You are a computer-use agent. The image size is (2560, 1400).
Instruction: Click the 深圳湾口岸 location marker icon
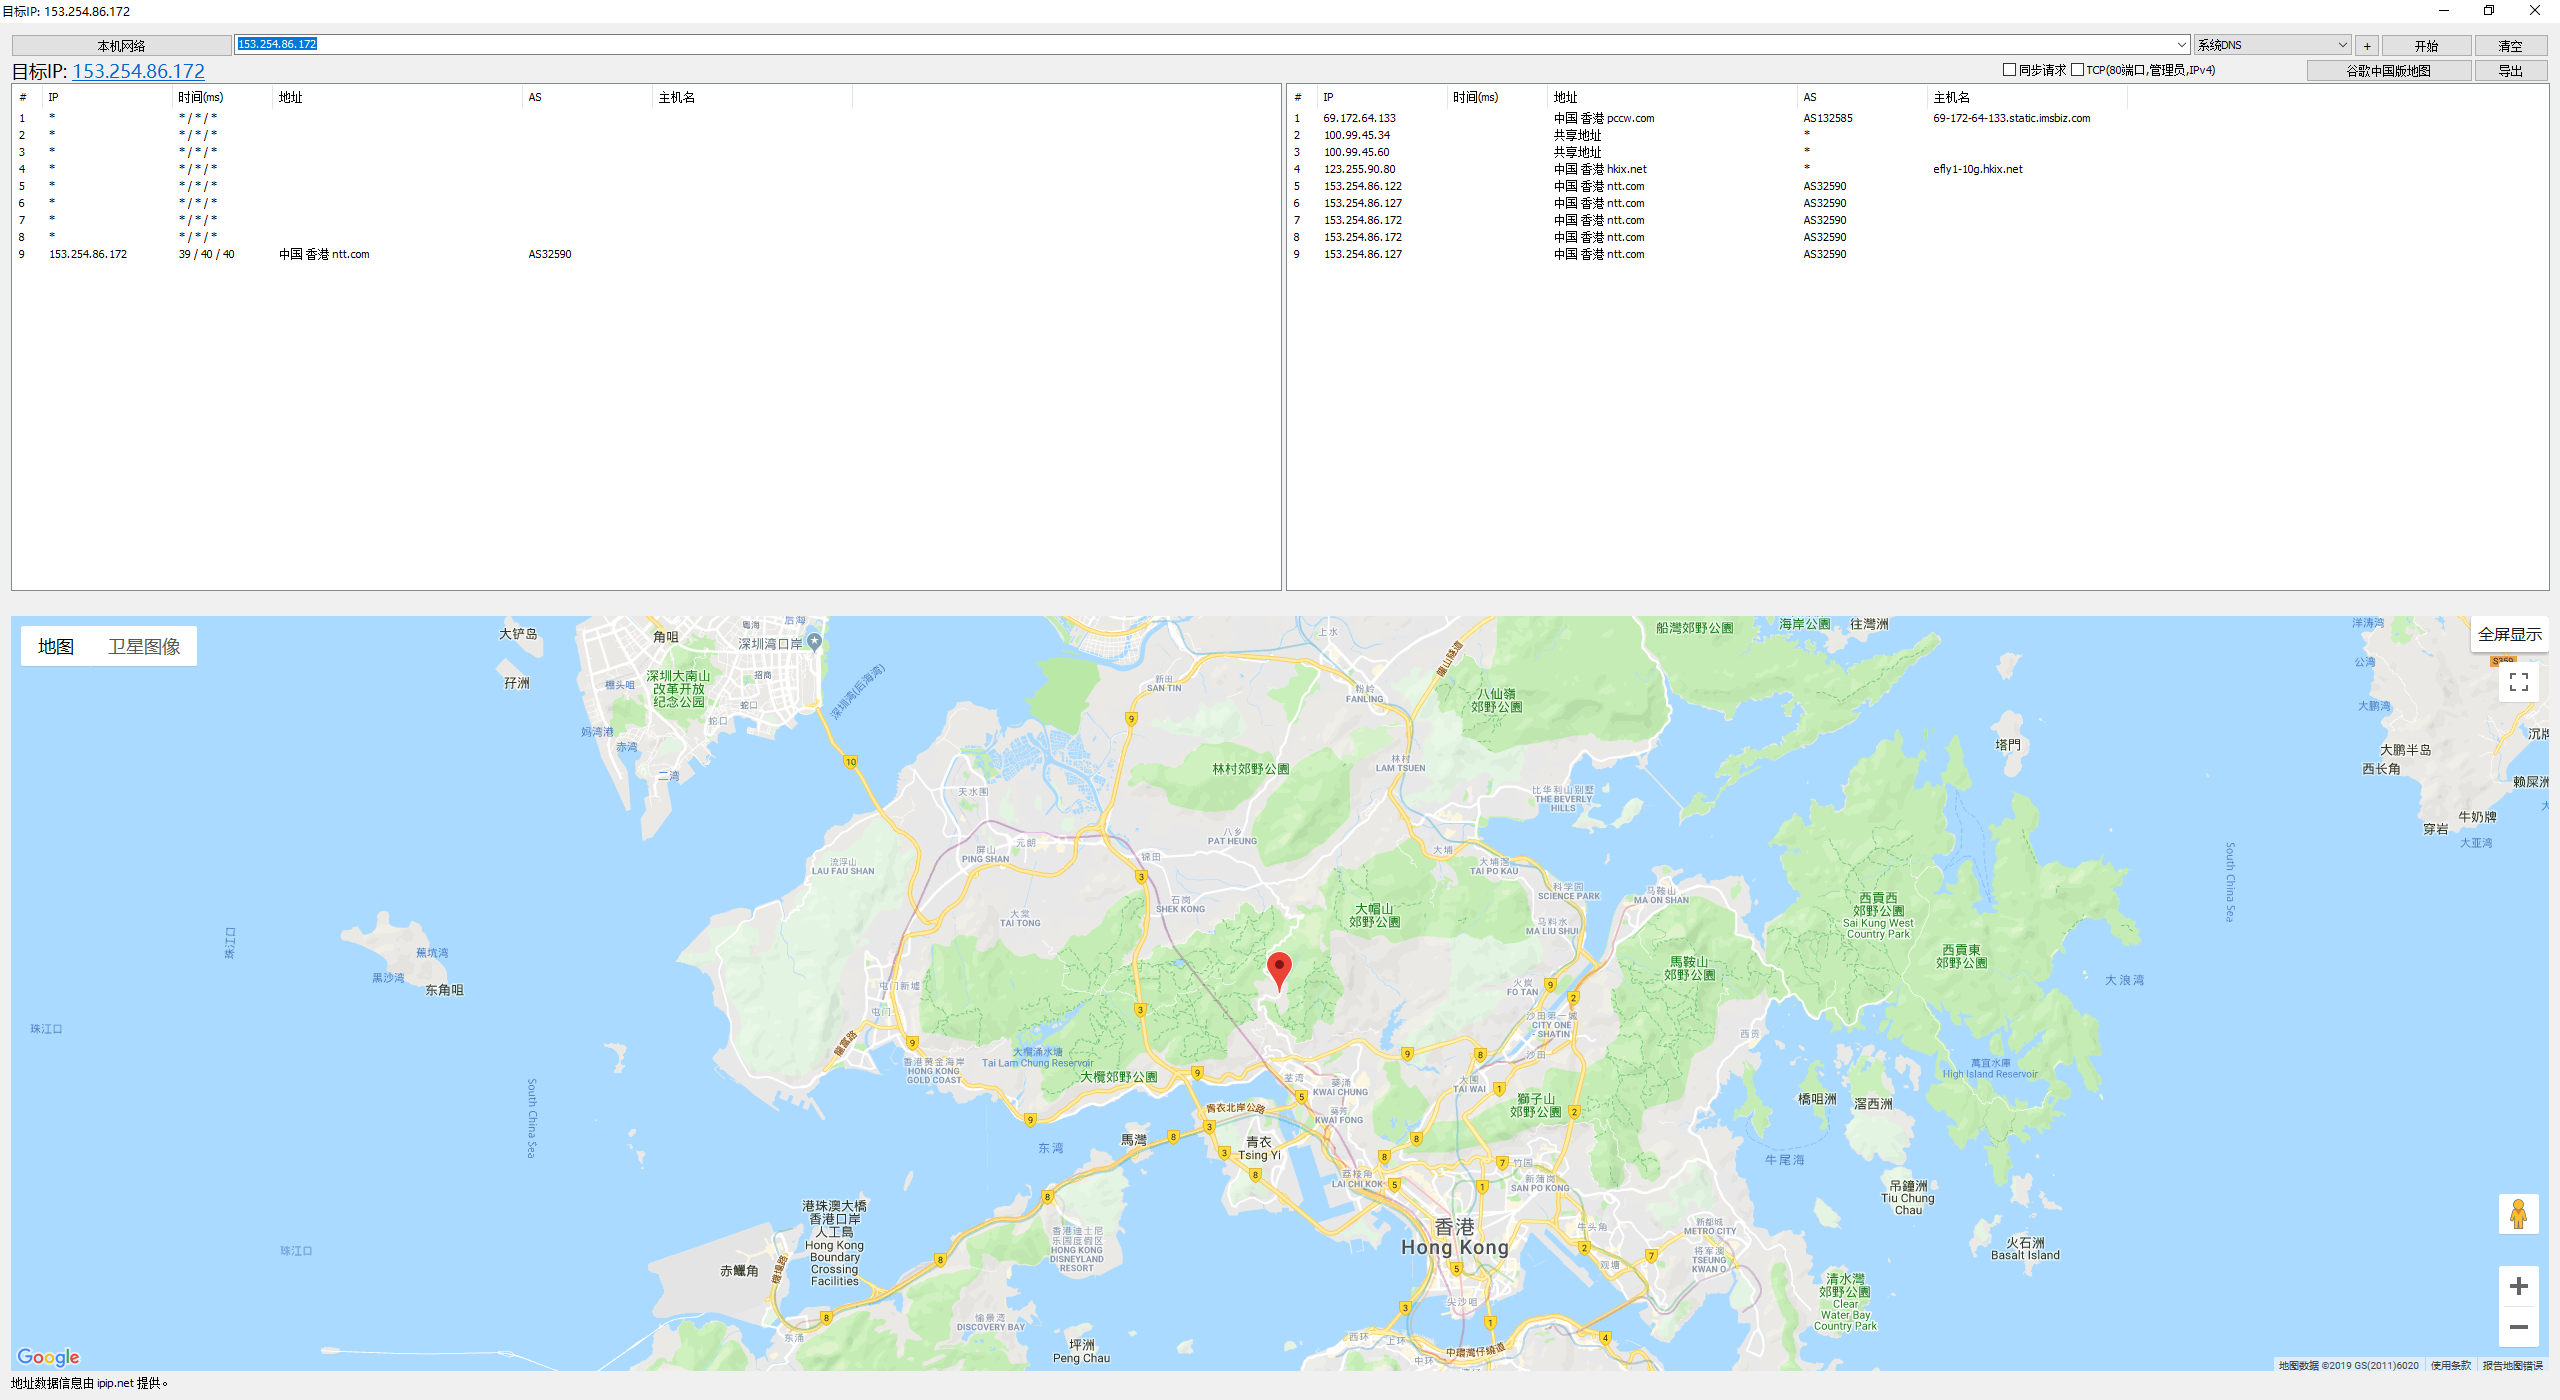814,642
